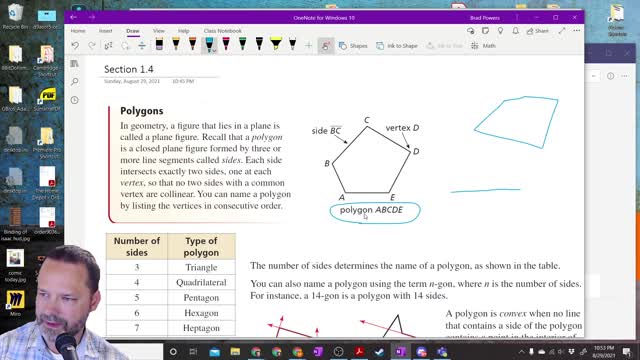Image resolution: width=640 pixels, height=360 pixels.
Task: Click the Quadrilateral cell in the table
Action: pos(201,282)
